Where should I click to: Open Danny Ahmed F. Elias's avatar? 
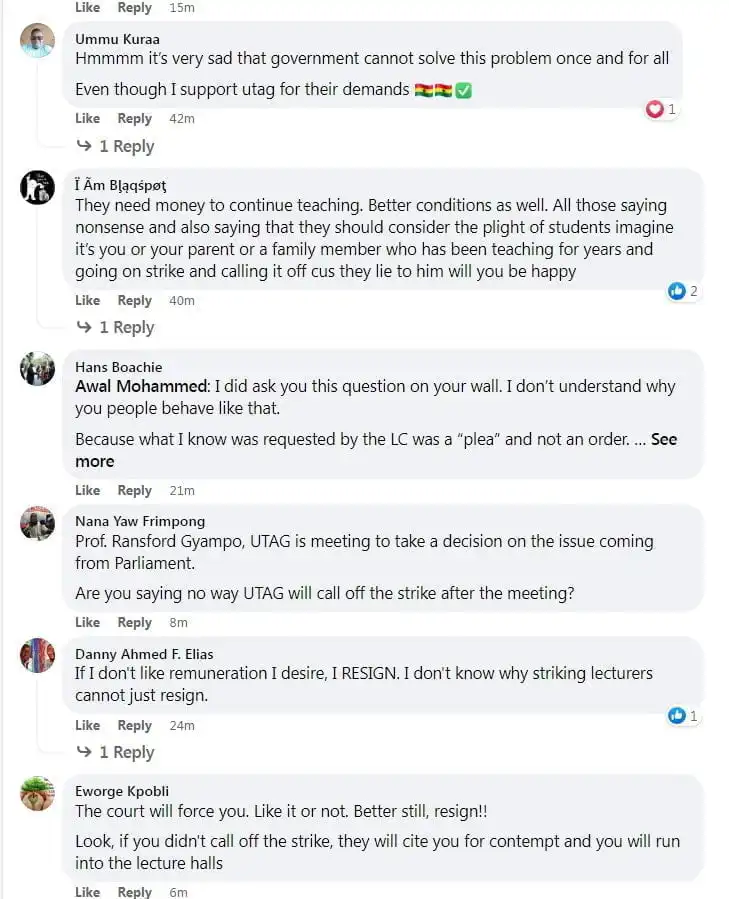point(37,656)
